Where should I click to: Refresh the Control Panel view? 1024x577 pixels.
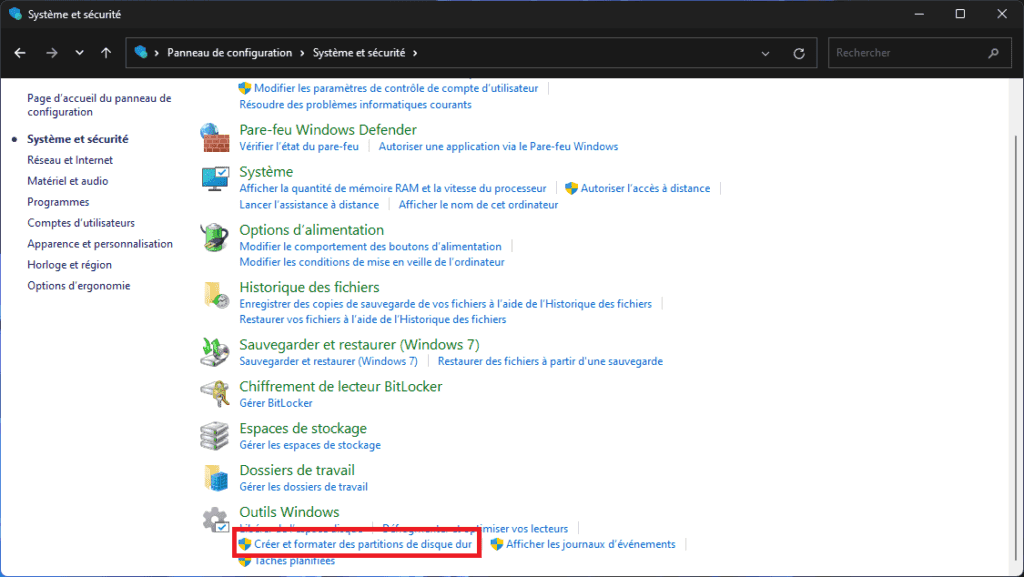(x=799, y=54)
